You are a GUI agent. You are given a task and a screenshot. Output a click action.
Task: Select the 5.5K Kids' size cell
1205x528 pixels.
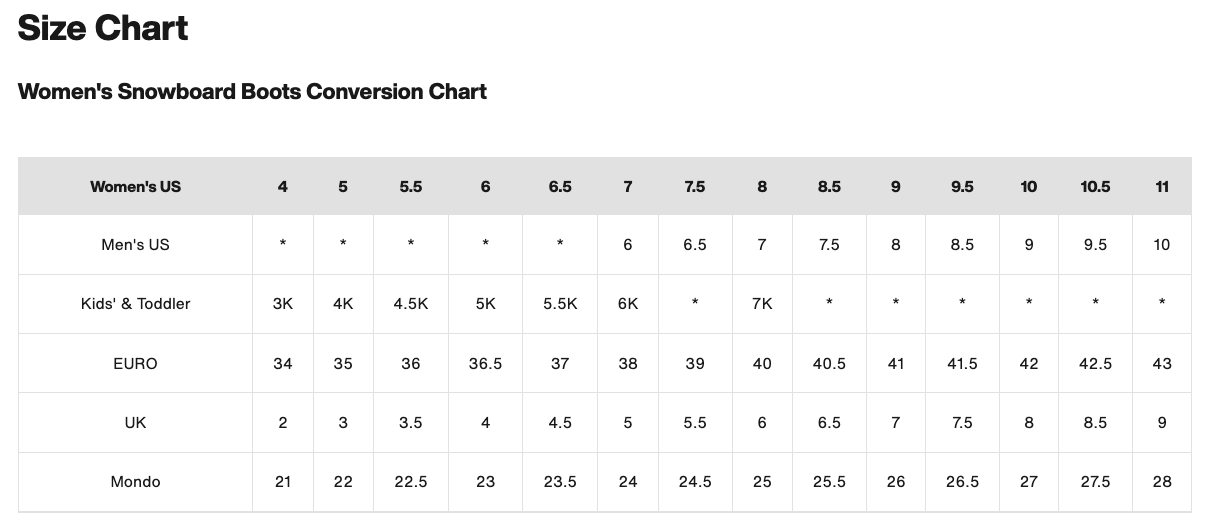[560, 304]
